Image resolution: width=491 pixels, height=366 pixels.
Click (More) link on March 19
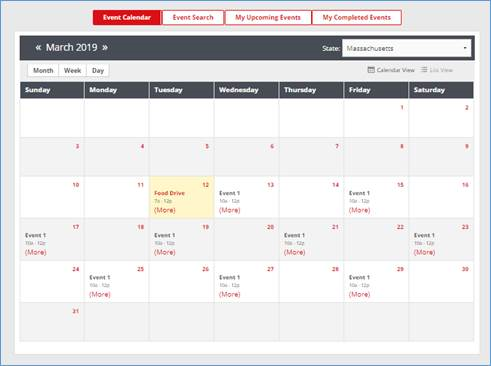point(165,252)
